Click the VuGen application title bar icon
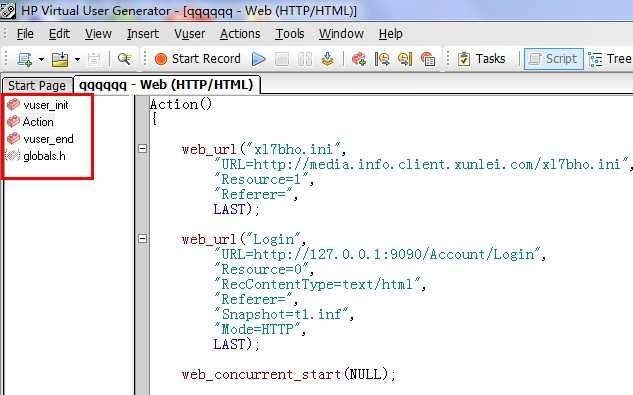The width and height of the screenshot is (633, 395). (8, 10)
